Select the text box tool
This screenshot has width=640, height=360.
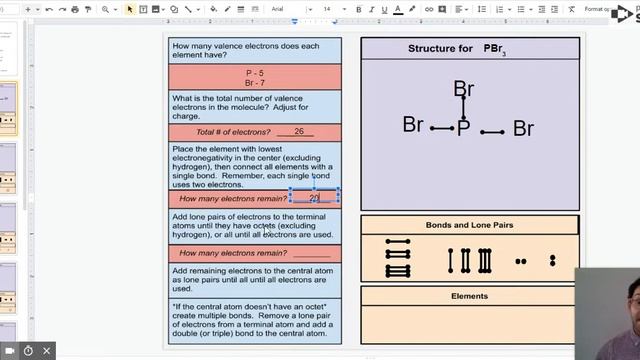tap(143, 9)
